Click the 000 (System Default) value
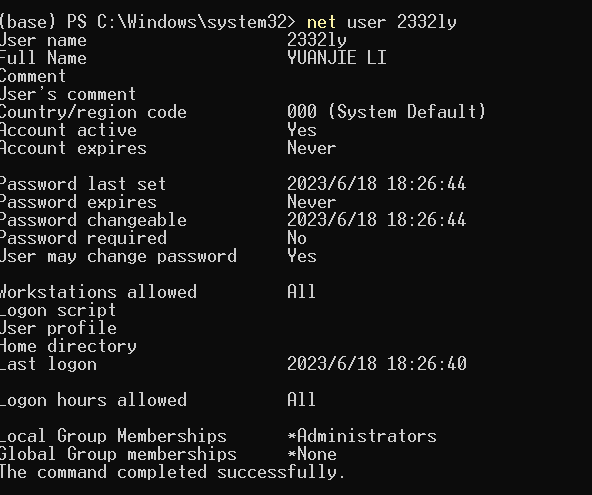This screenshot has height=495, width=592. tap(386, 112)
